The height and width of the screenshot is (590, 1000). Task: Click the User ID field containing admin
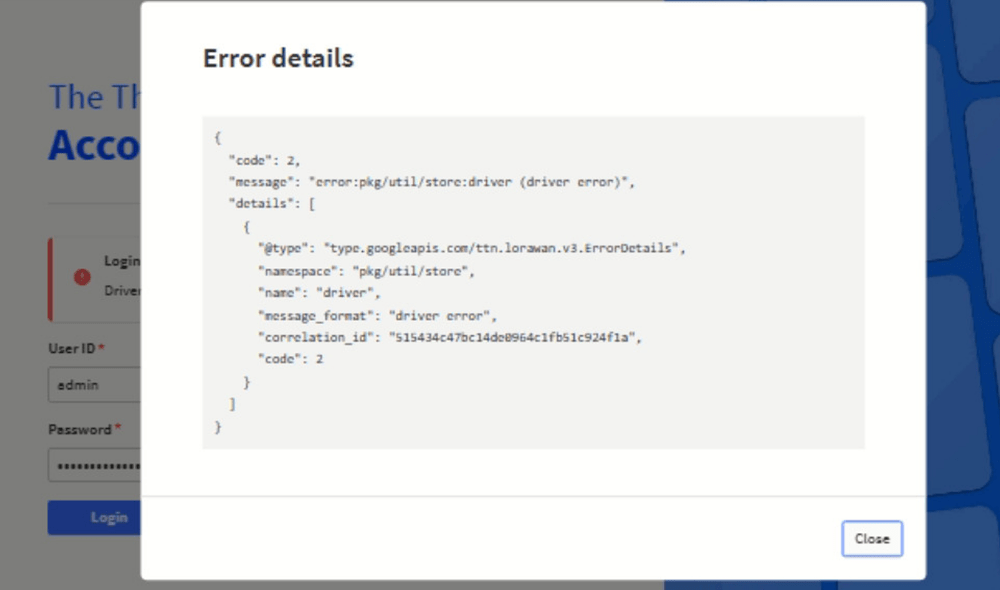(94, 385)
